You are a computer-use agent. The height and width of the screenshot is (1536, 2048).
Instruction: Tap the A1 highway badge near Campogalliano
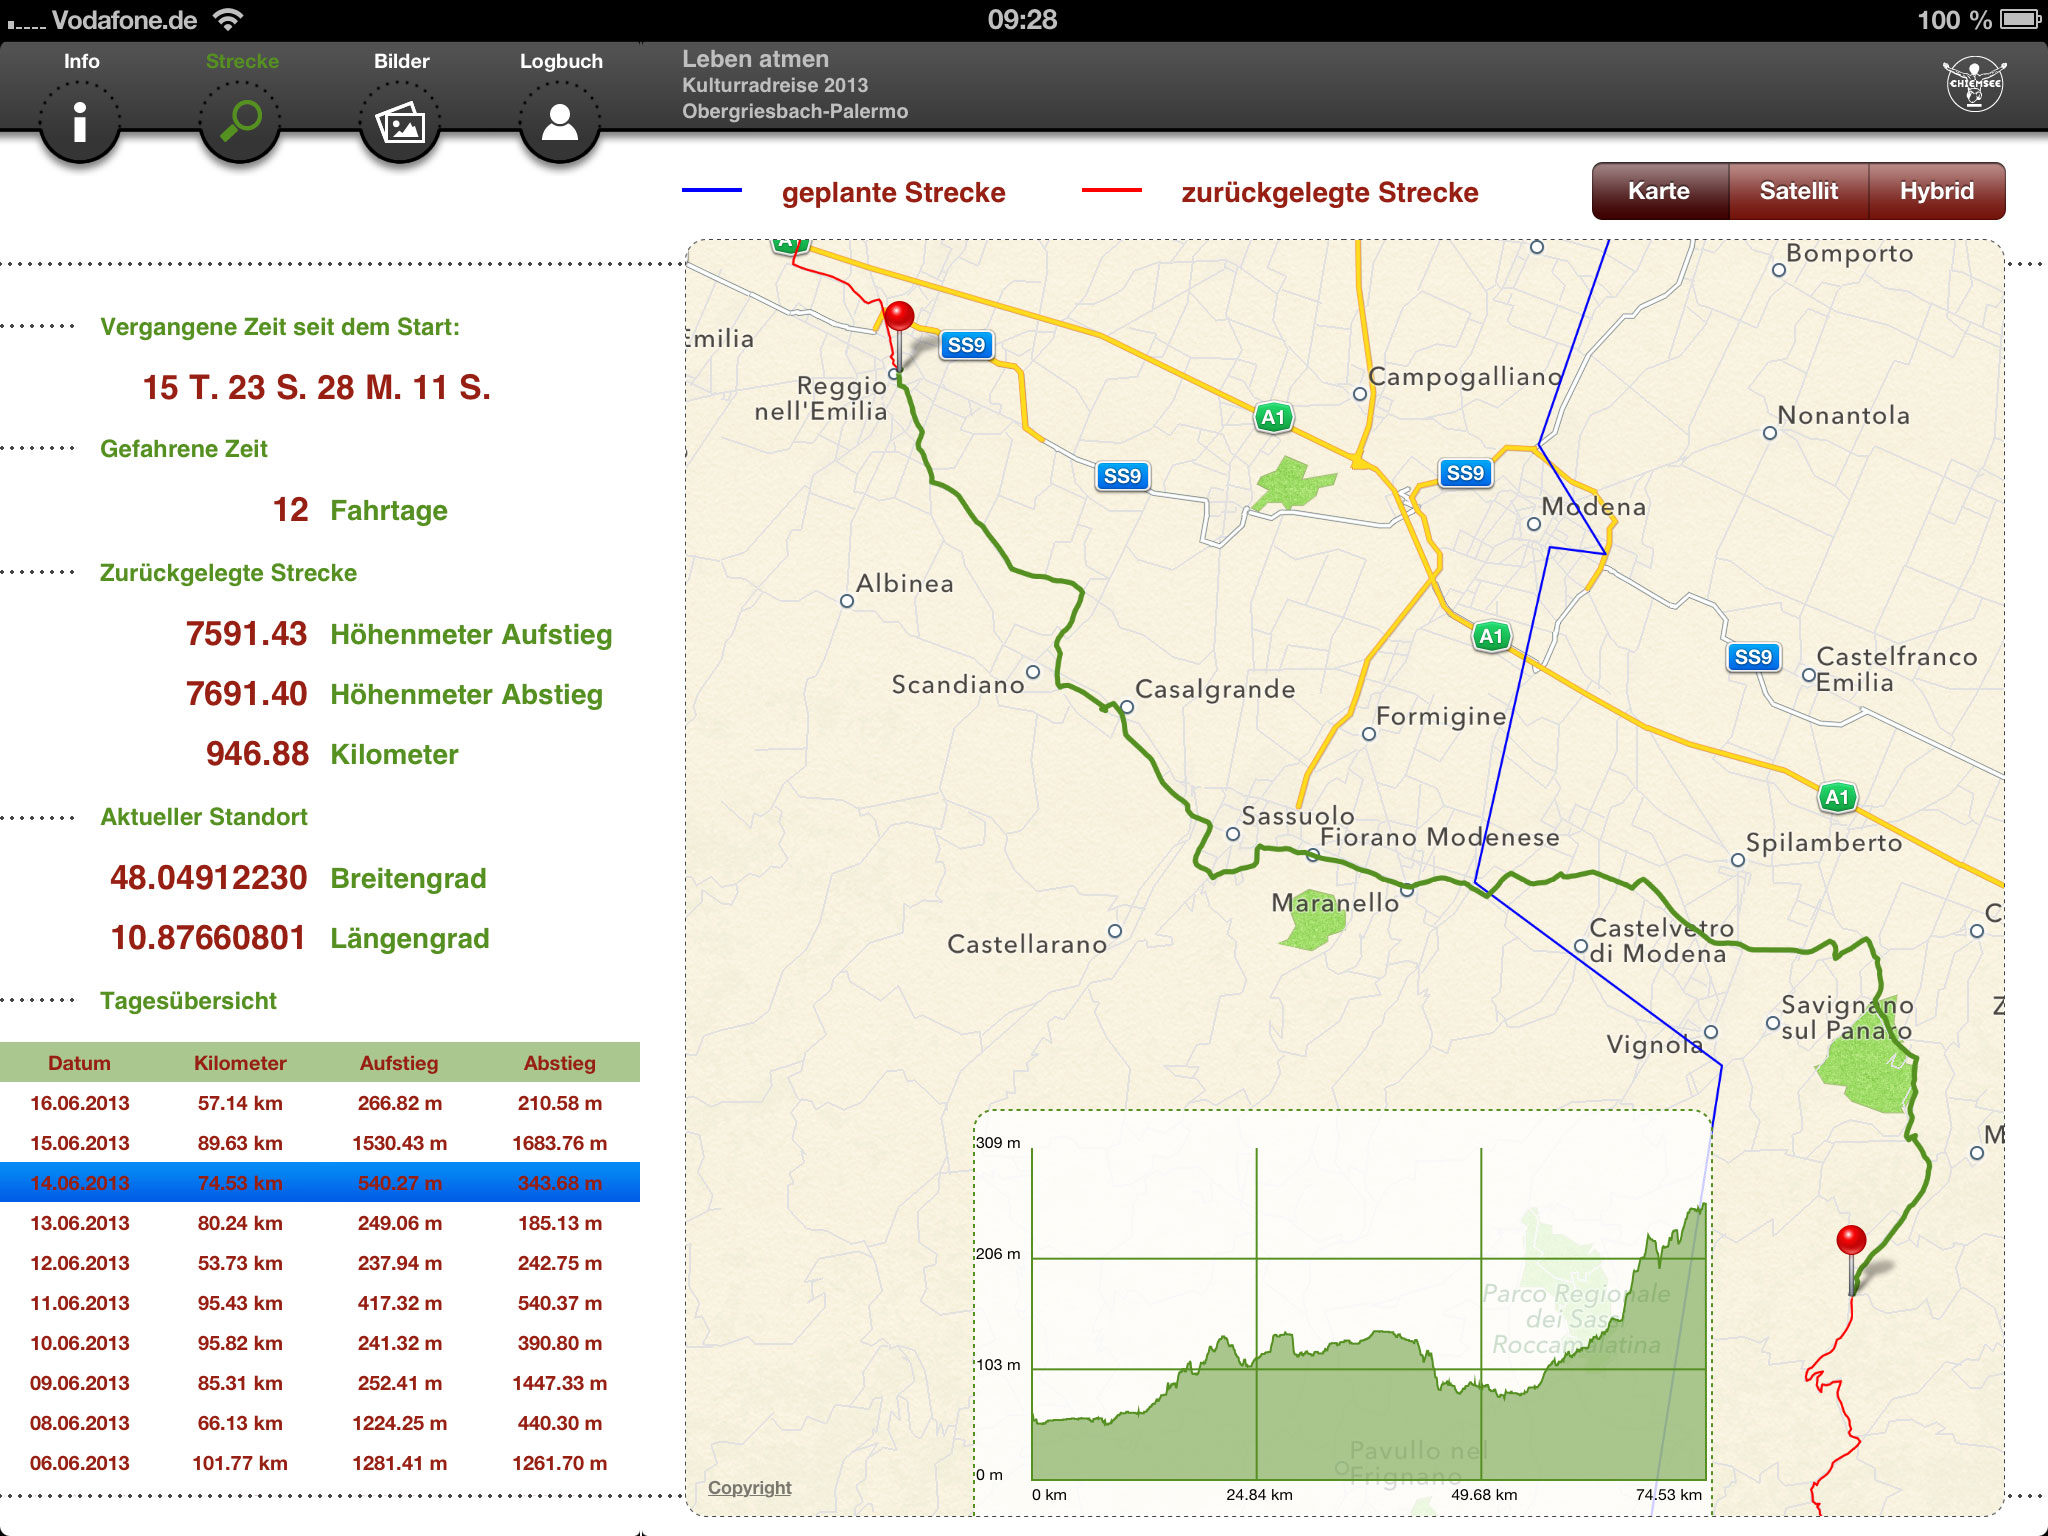1273,417
